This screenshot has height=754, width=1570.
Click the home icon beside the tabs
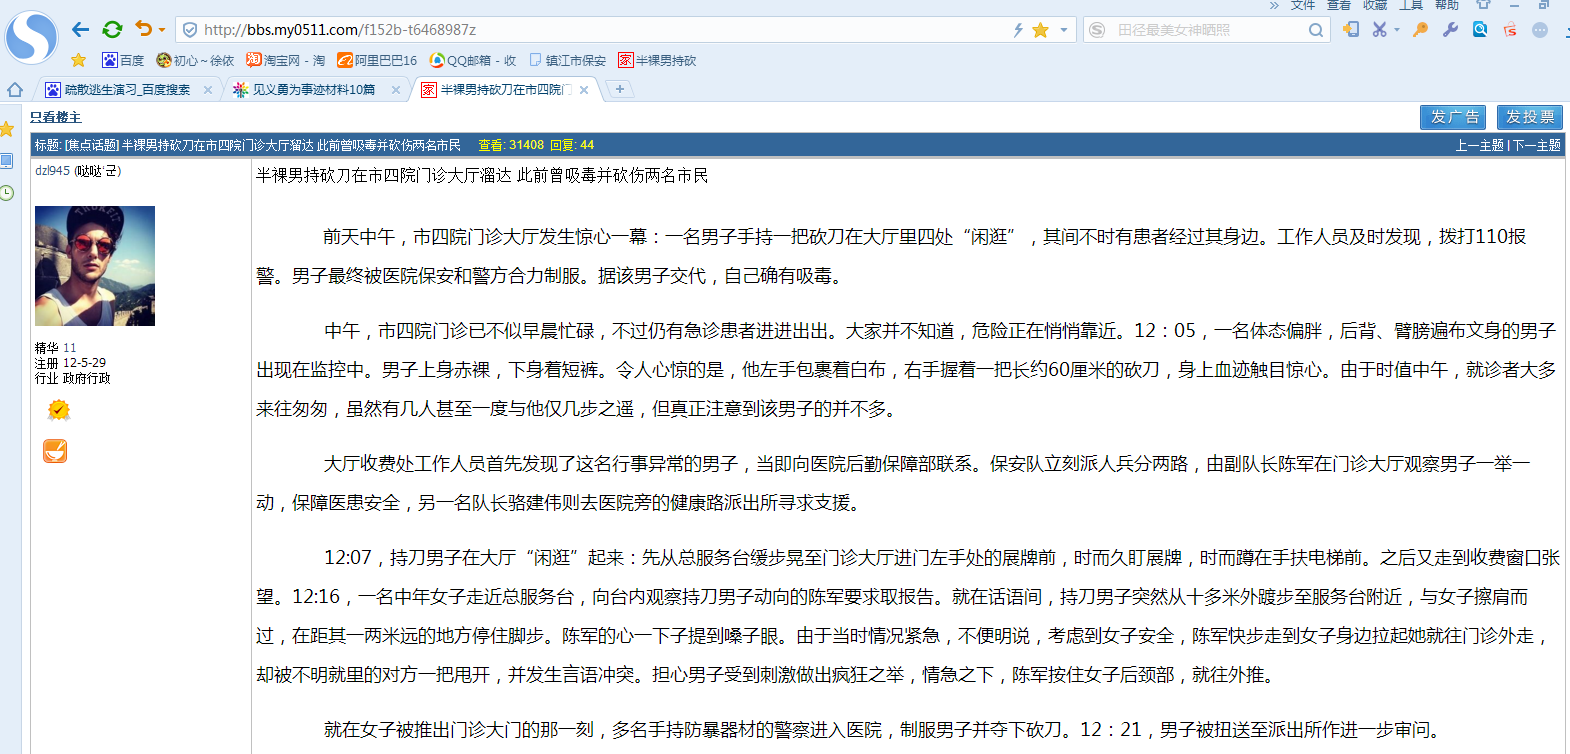14,90
